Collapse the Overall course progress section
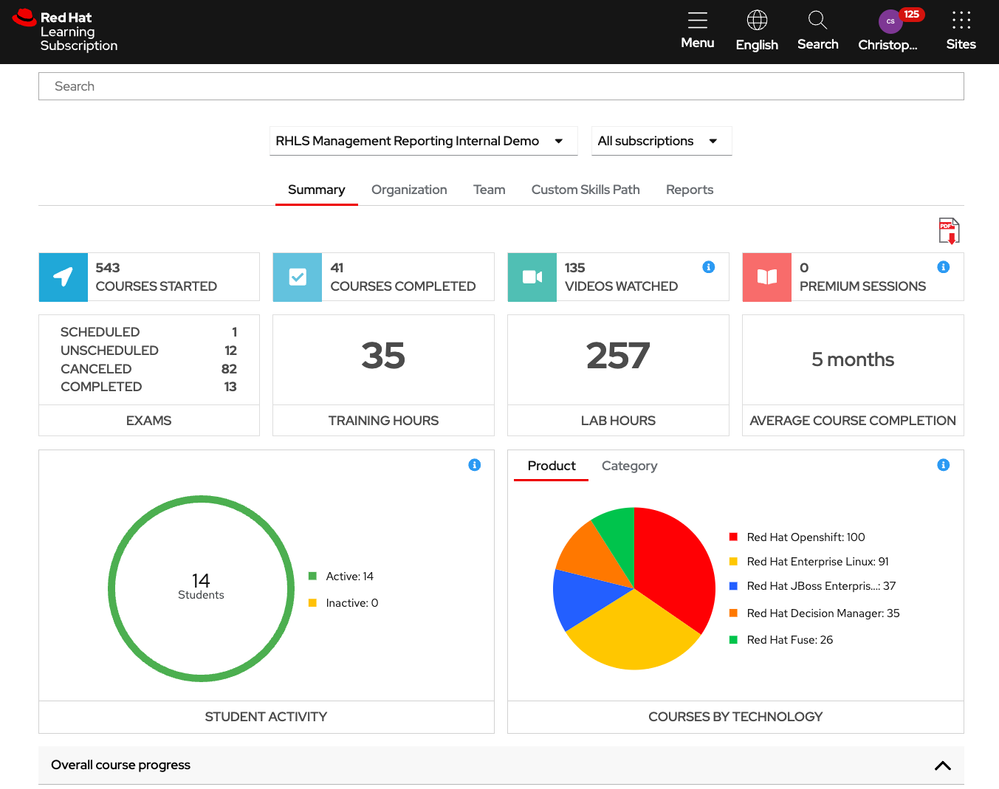 941,766
